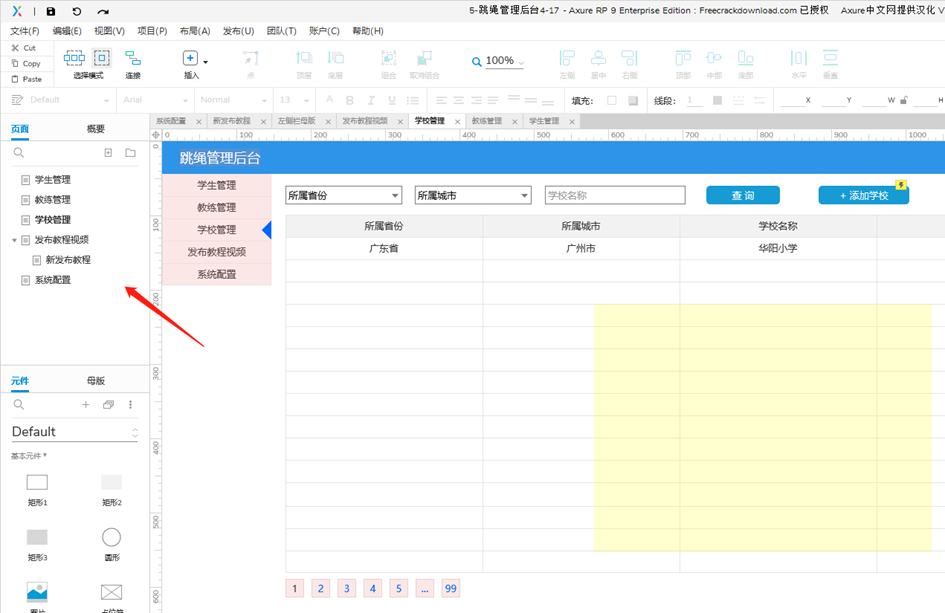
Task: Click the Undo arrow icon
Action: pyautogui.click(x=77, y=11)
